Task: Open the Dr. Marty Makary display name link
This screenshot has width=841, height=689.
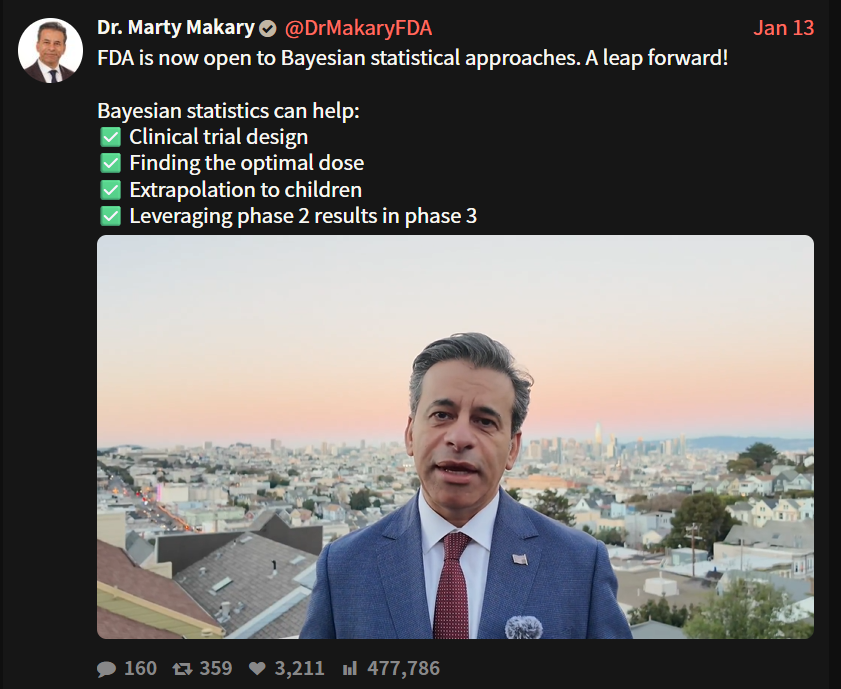Action: pyautogui.click(x=175, y=28)
